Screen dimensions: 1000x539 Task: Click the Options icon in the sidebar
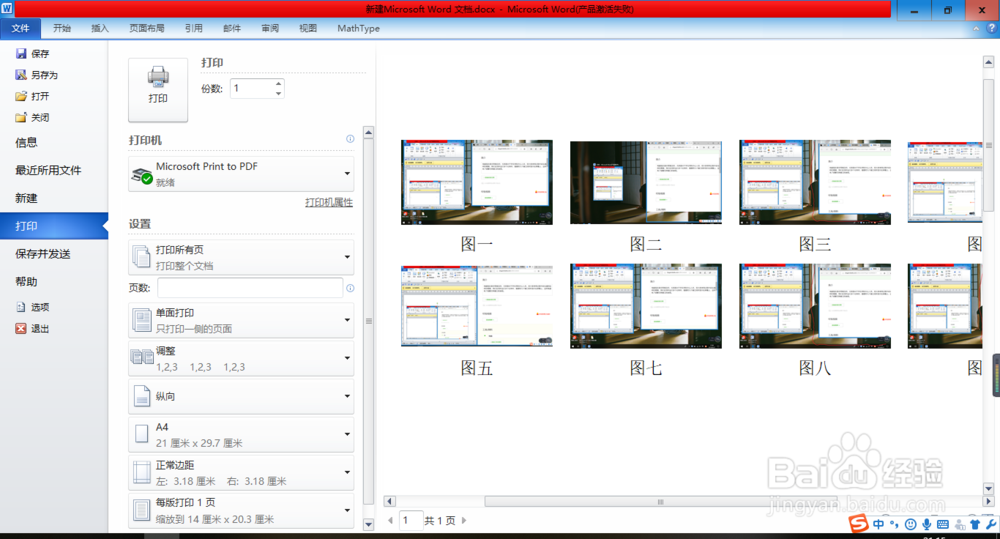click(x=21, y=307)
